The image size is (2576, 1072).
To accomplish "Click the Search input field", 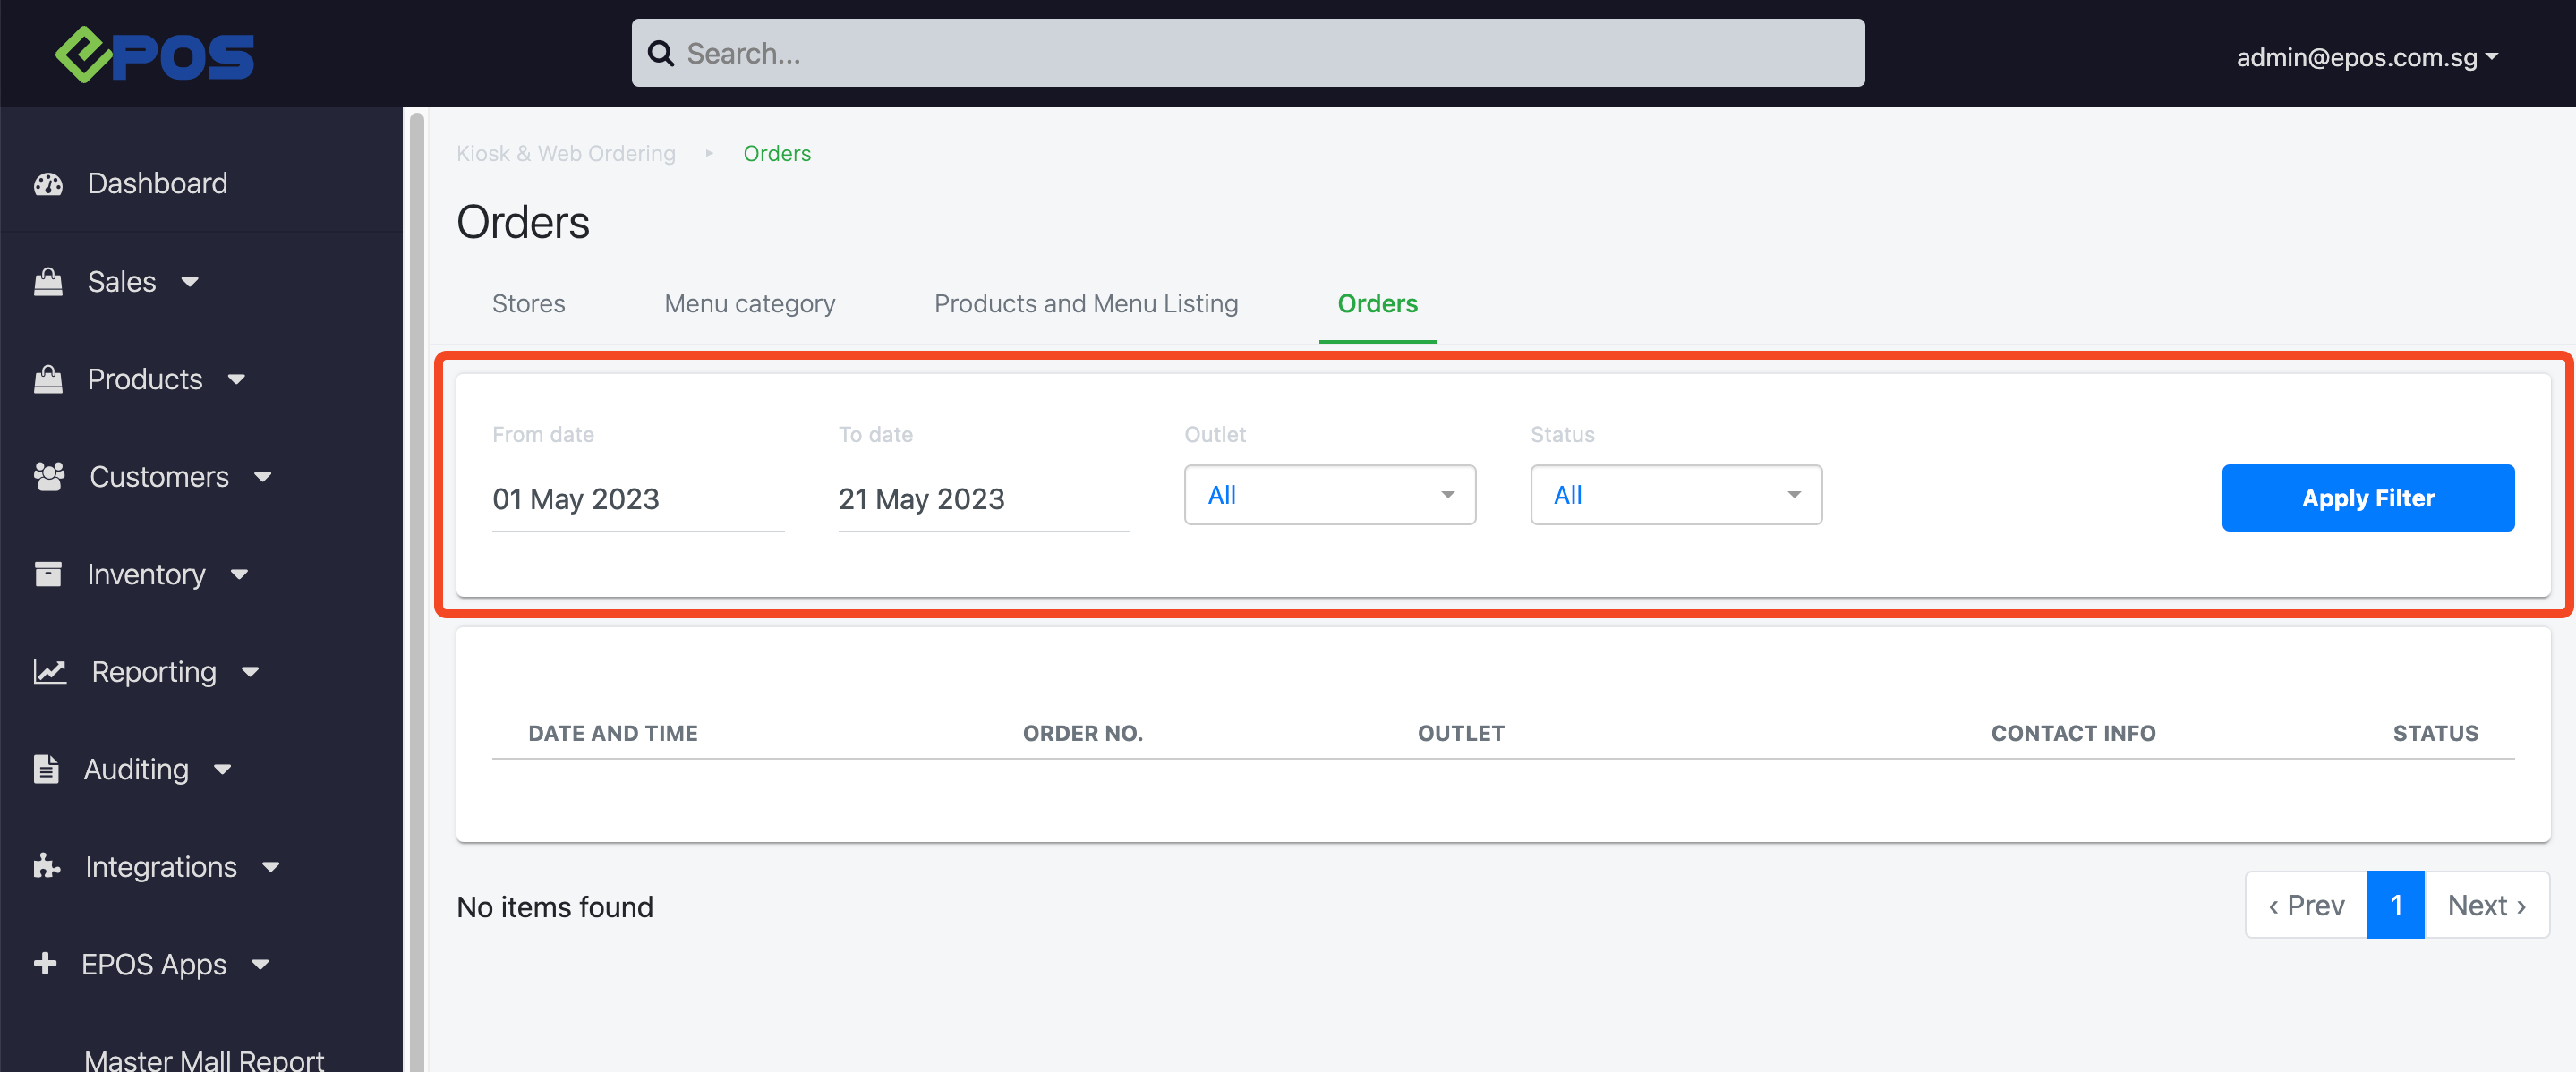I will [1247, 53].
